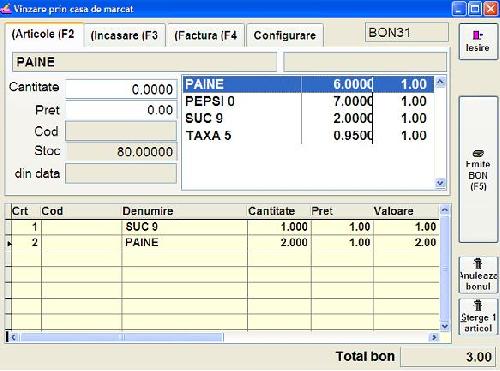This screenshot has width=500, height=371.
Task: Click the Anuleaza bonul button
Action: click(478, 275)
